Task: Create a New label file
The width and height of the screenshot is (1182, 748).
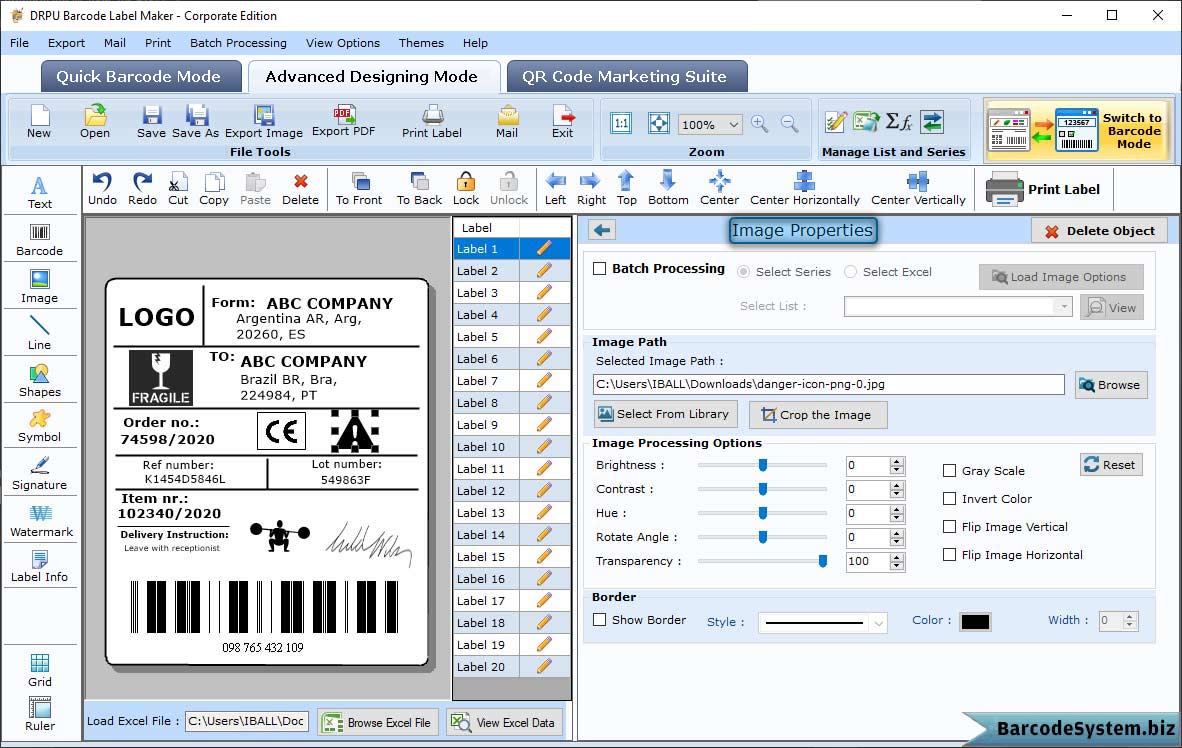Action: tap(39, 121)
